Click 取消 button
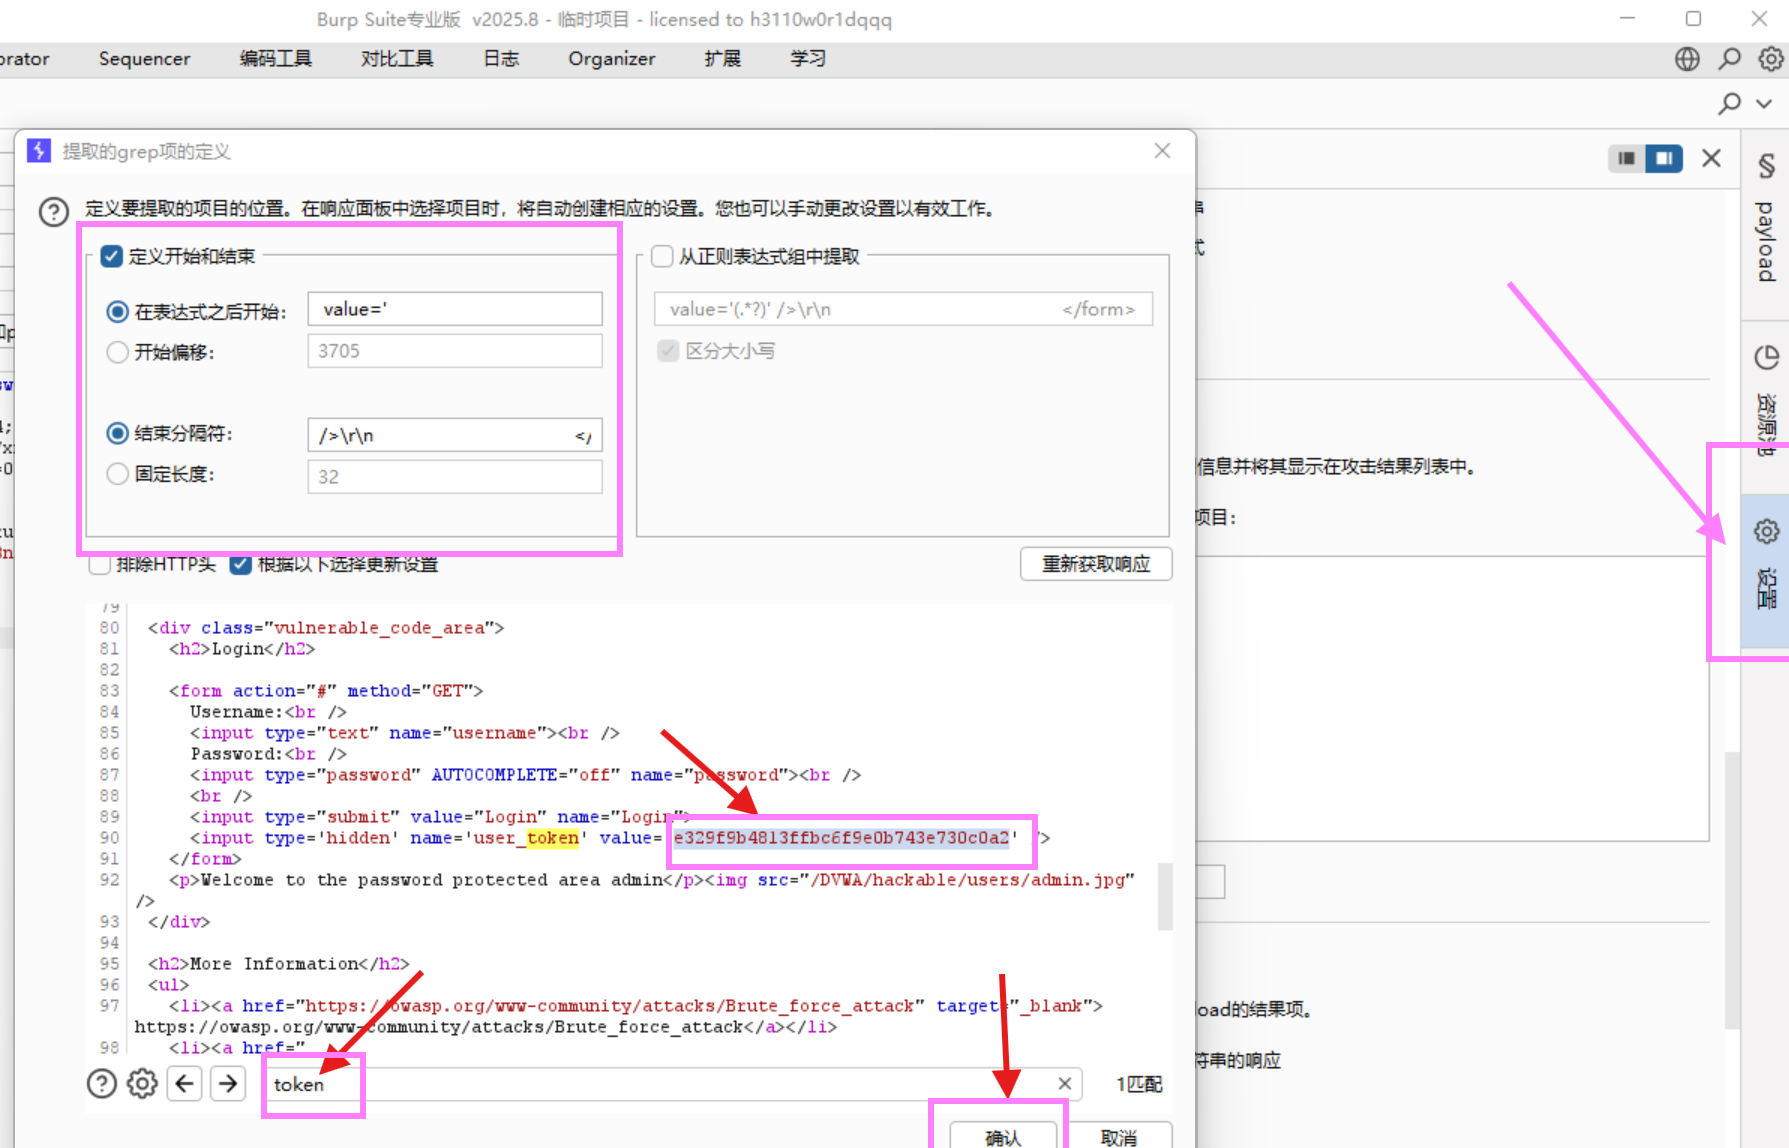 pos(1118,1137)
